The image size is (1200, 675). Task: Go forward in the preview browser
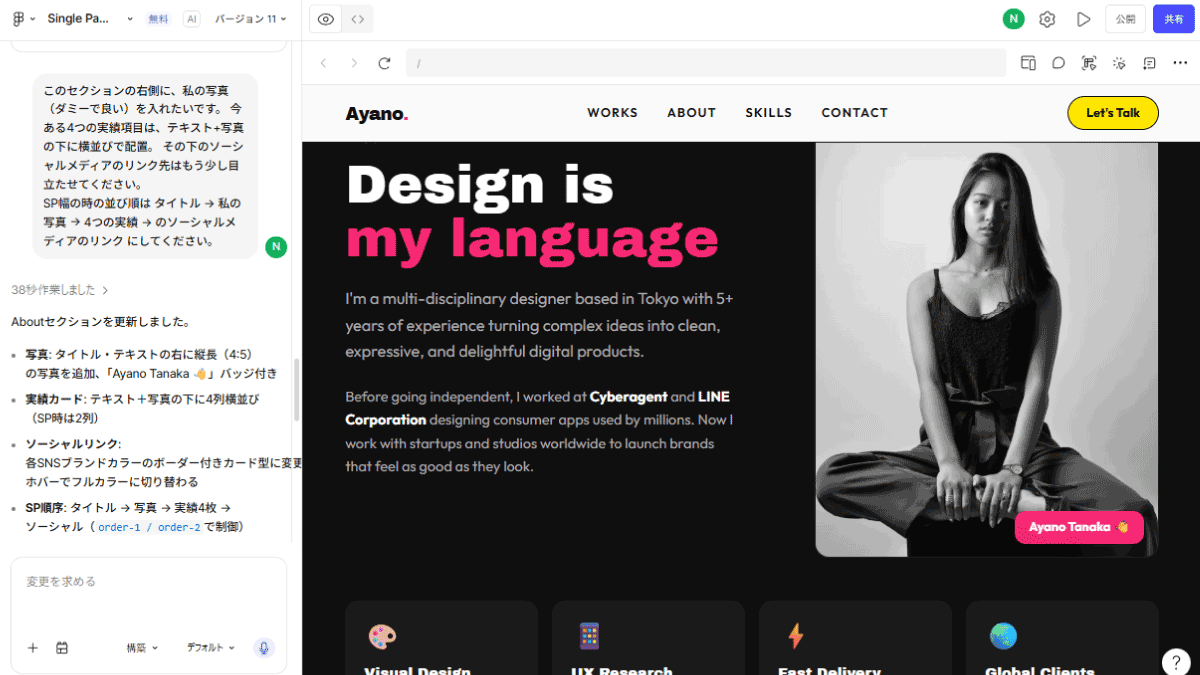[353, 63]
